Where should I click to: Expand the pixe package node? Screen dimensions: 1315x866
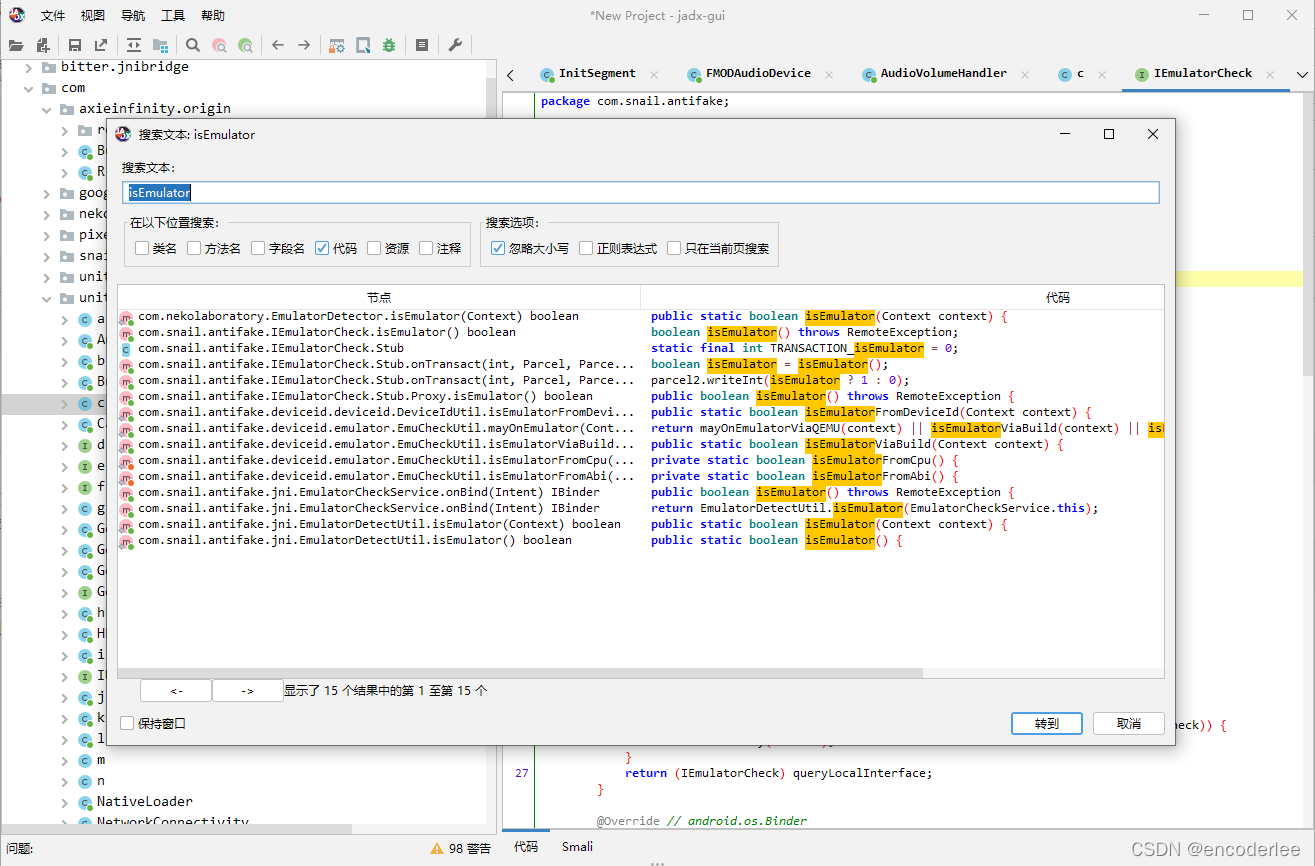[46, 235]
